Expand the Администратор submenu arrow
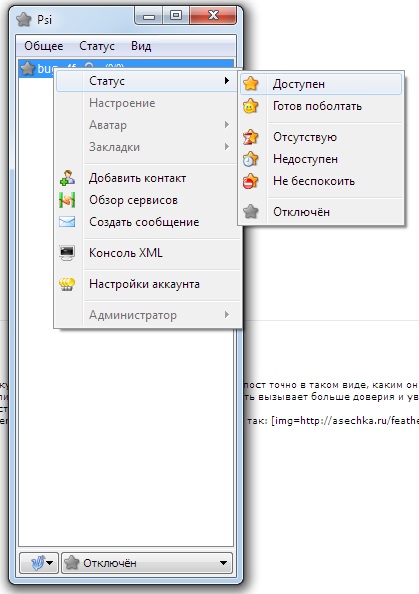Viewport: 419px width, 594px height. [227, 314]
